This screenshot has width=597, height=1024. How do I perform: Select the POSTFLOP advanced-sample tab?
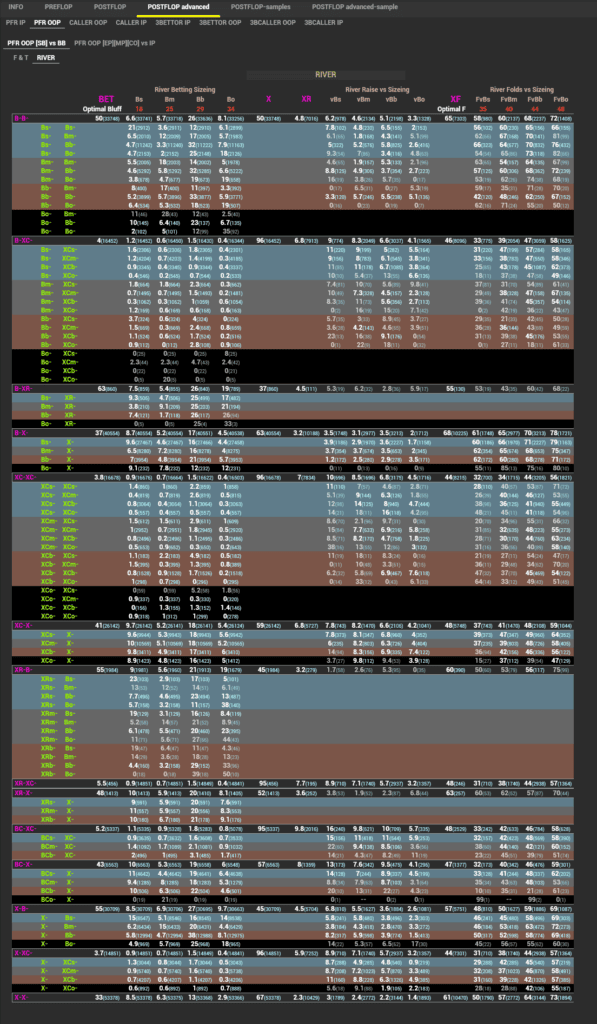pos(355,7)
